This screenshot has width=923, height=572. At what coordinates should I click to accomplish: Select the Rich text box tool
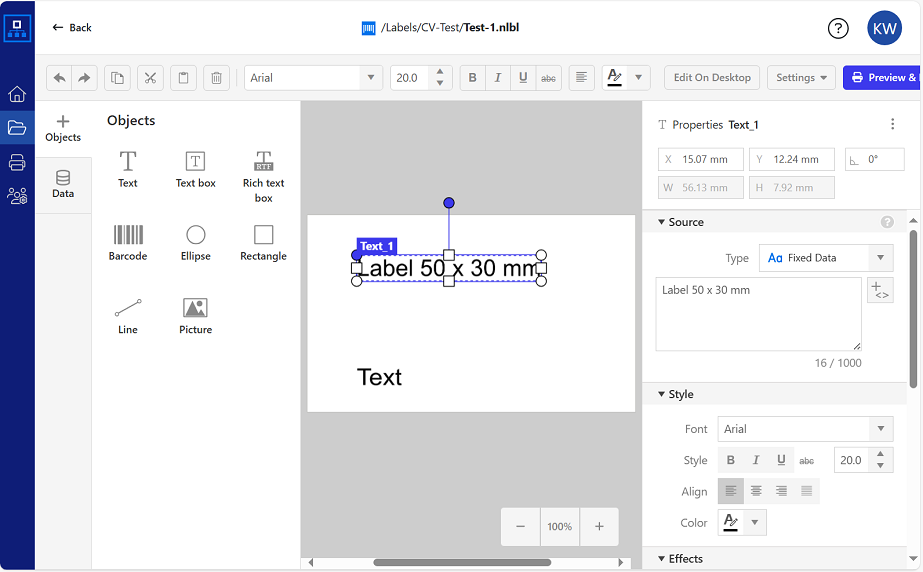[263, 176]
